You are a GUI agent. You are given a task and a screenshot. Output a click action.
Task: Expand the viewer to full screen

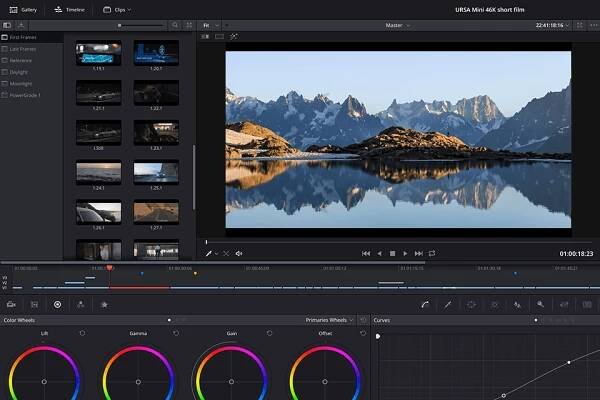pos(580,25)
